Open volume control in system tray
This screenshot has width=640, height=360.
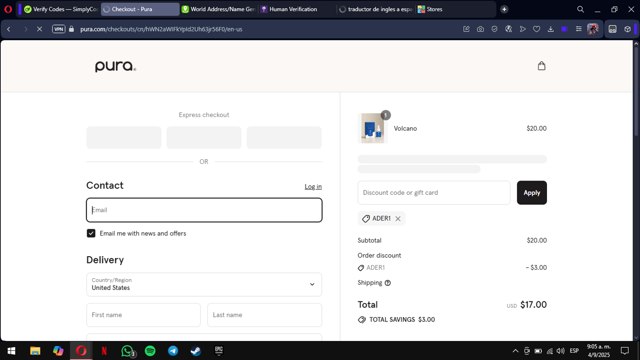tap(561, 351)
